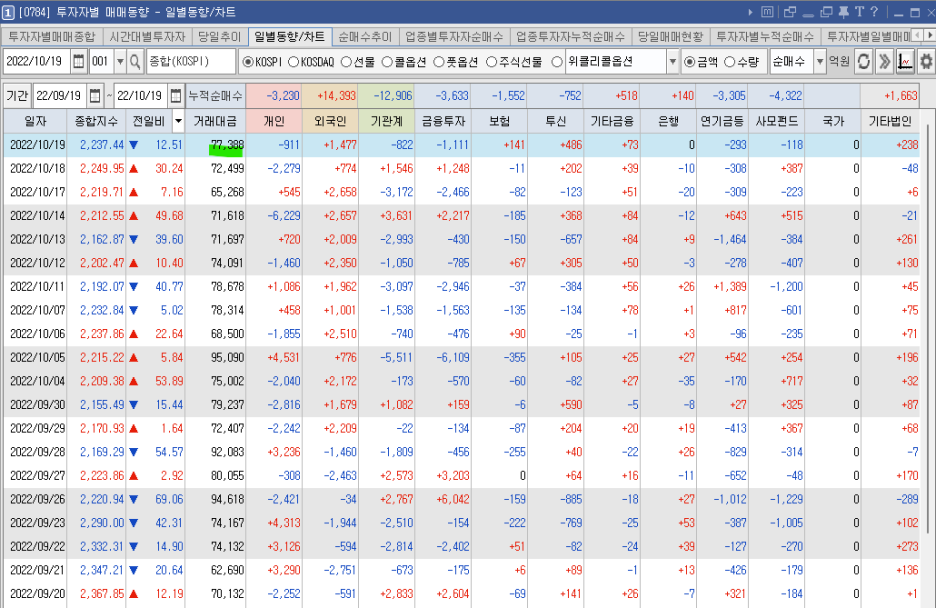Click the small play triangle in title bar
The height and width of the screenshot is (608, 936).
[x=750, y=12]
